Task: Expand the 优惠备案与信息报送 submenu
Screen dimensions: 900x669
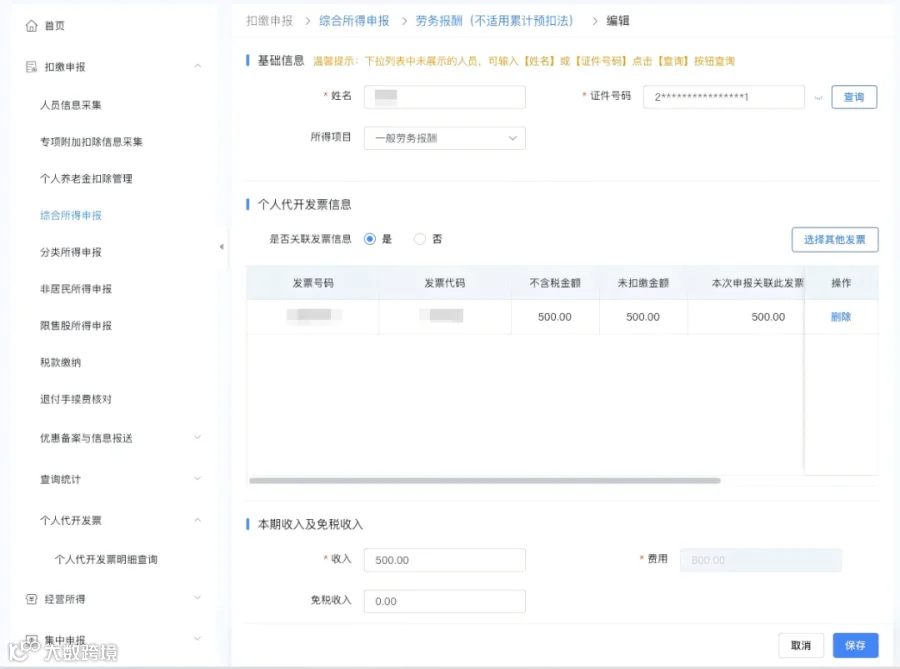Action: [x=197, y=437]
